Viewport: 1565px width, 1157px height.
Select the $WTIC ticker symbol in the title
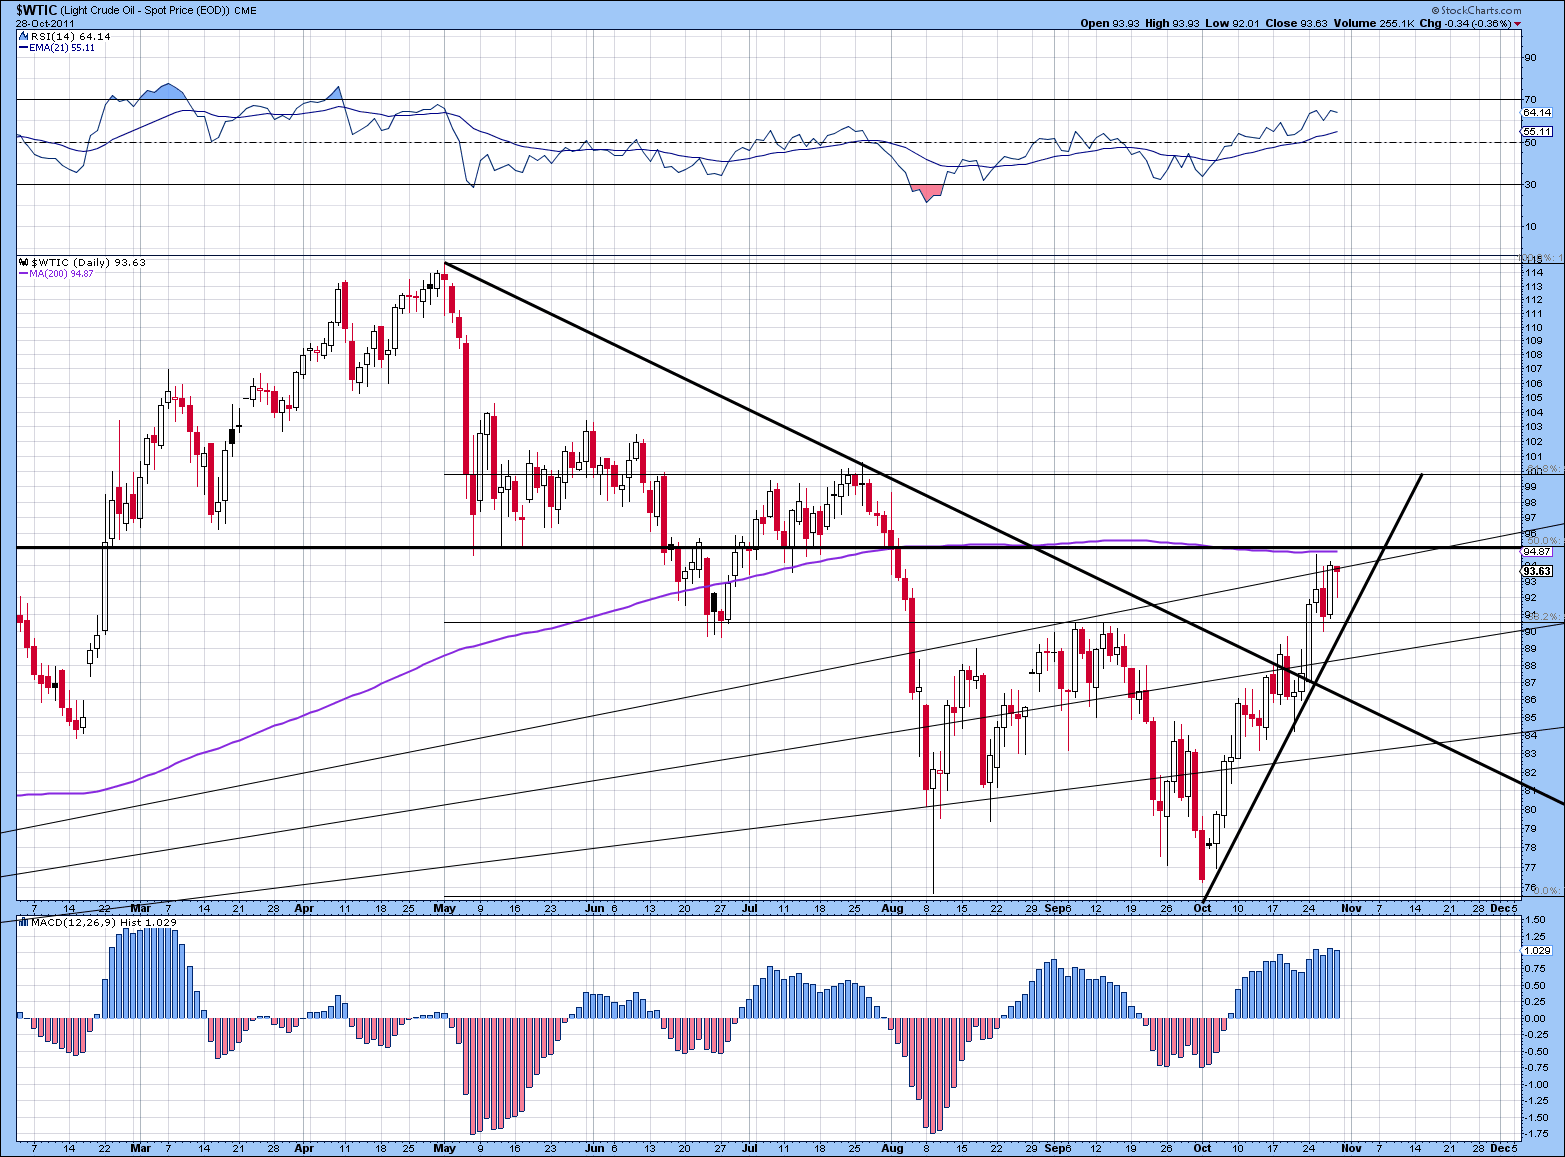(x=36, y=10)
